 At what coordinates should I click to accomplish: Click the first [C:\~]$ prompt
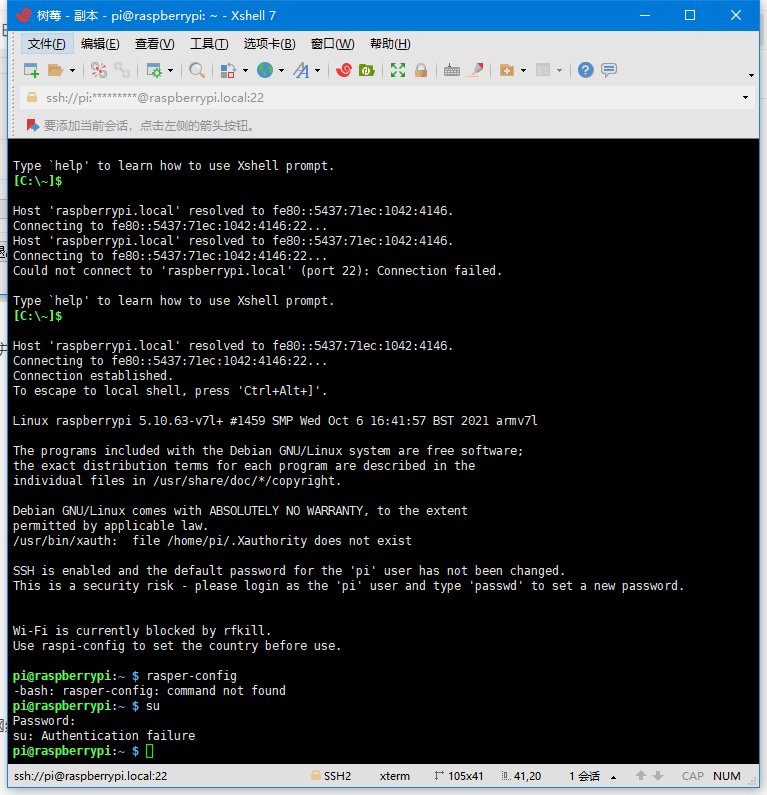38,180
